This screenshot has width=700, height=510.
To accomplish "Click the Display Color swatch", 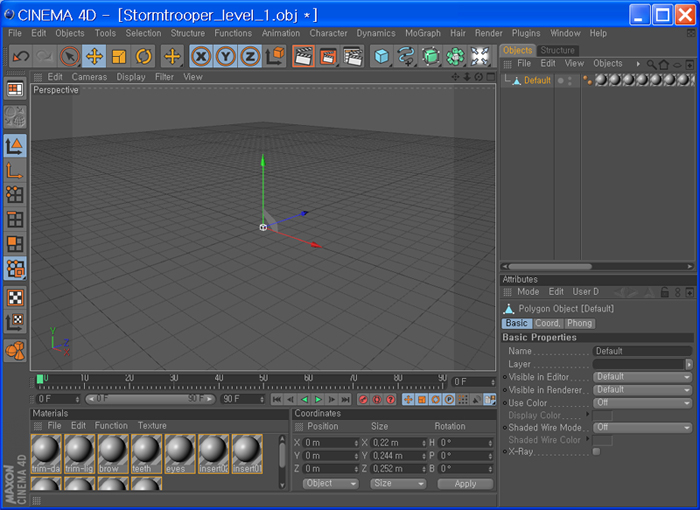I will point(602,416).
